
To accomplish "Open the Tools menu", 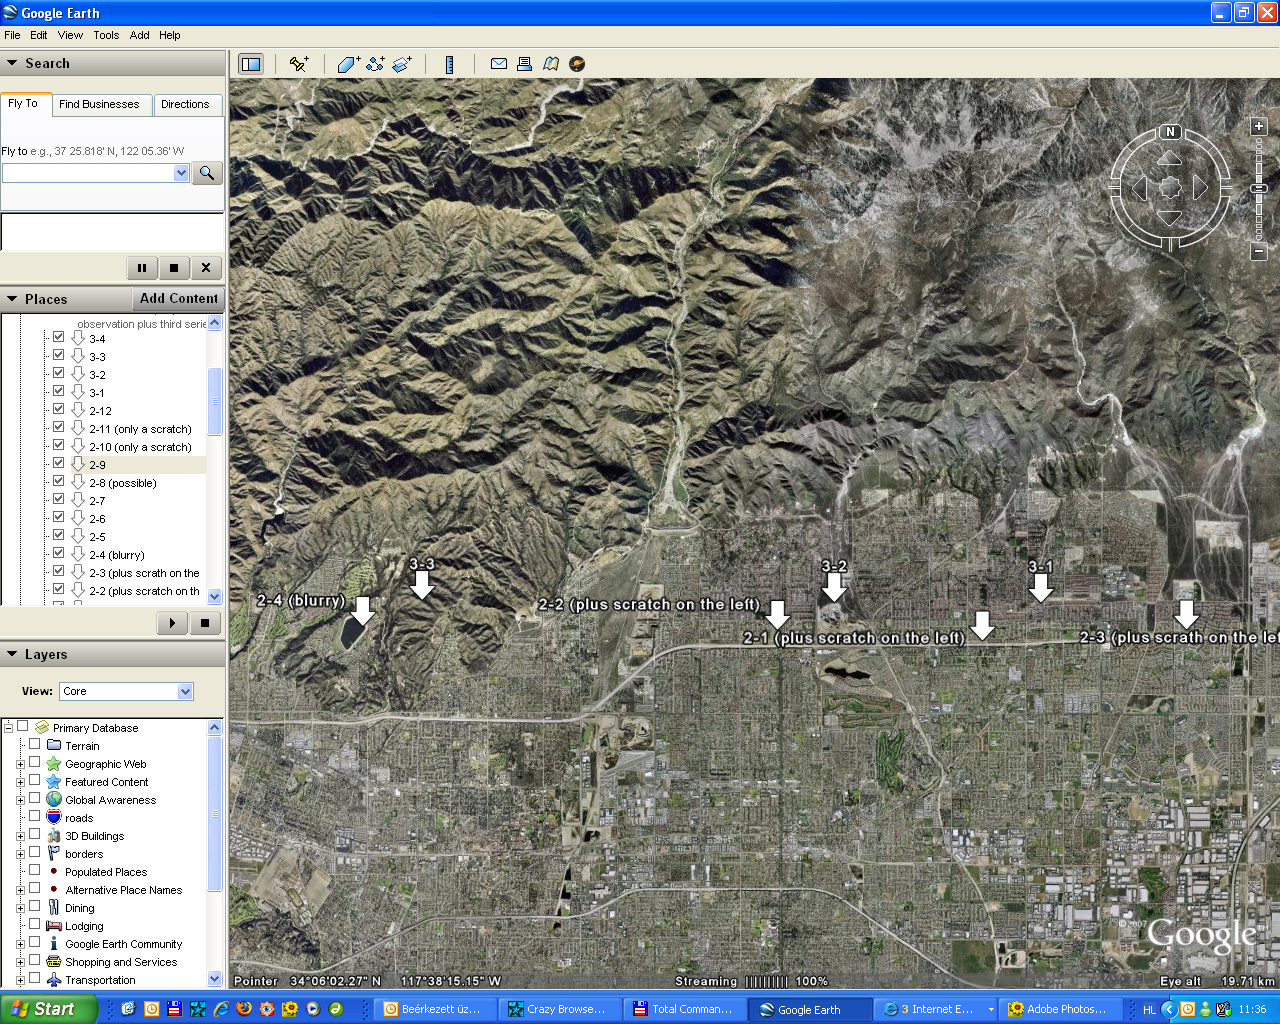I will point(106,35).
